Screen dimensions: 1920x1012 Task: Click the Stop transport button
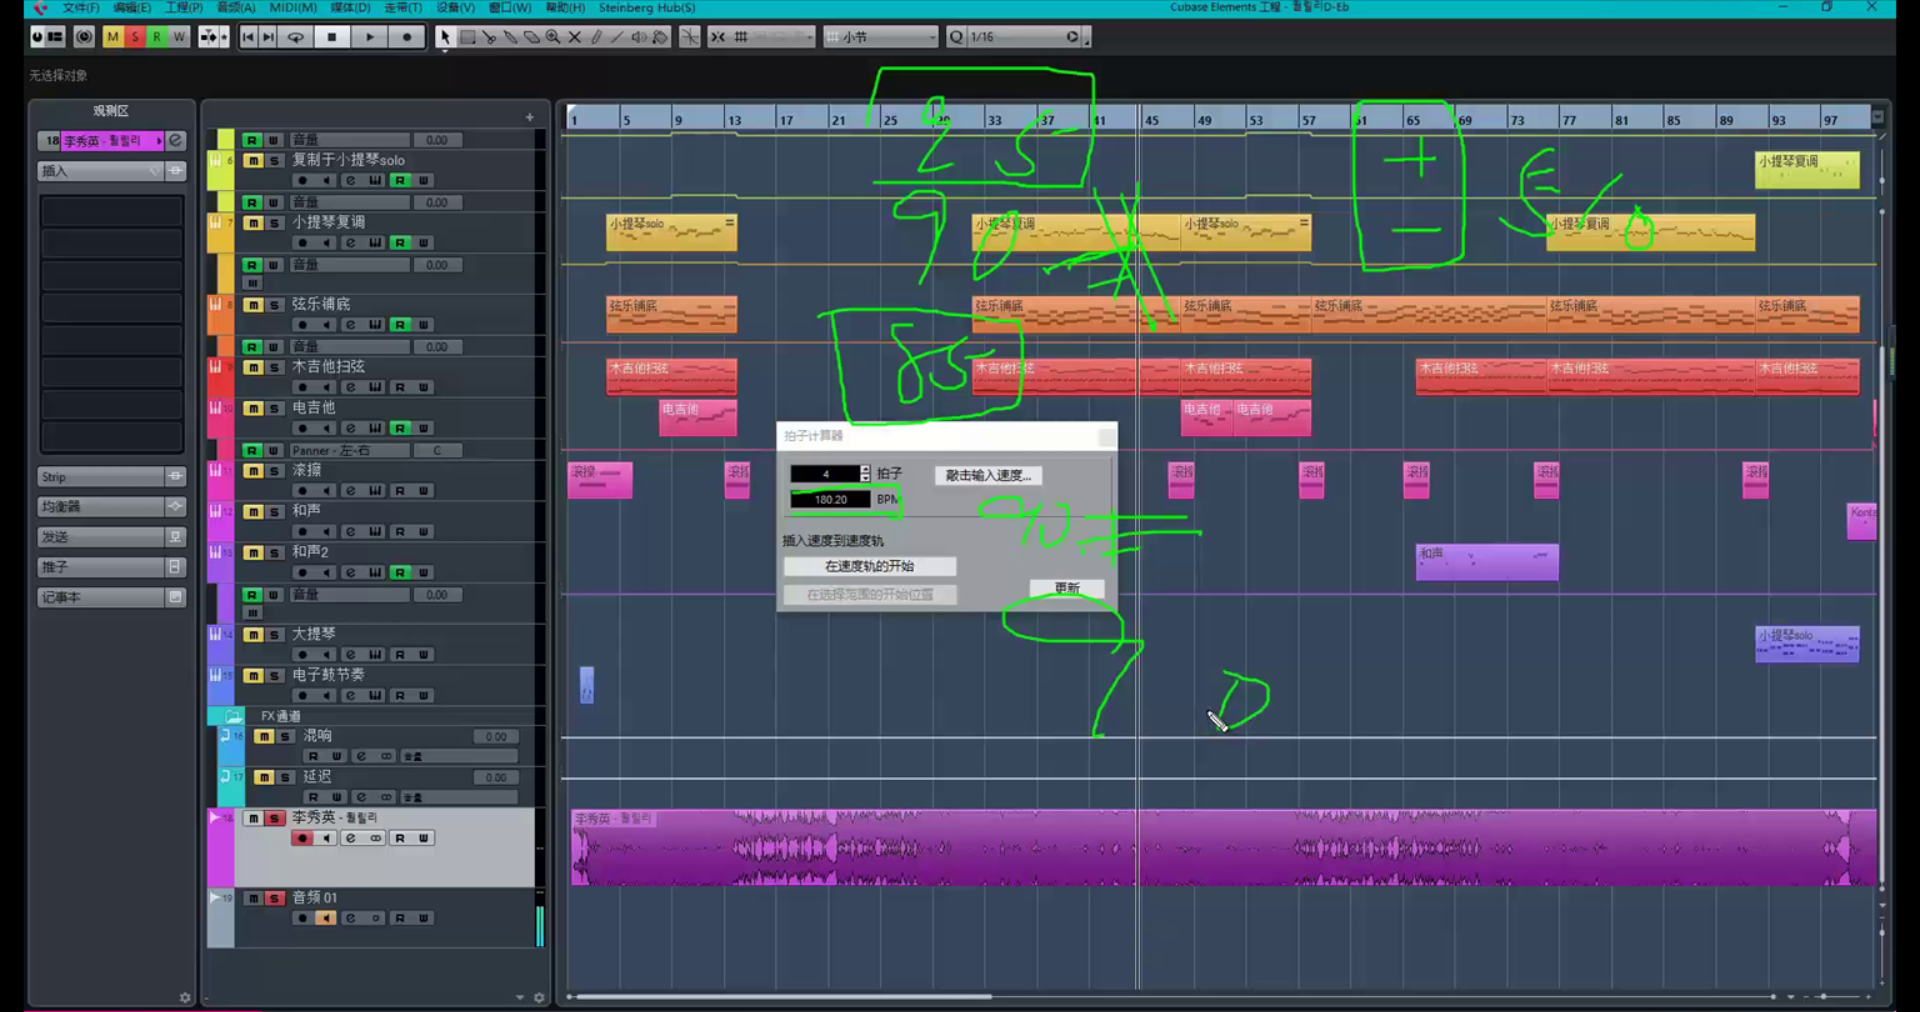[332, 37]
